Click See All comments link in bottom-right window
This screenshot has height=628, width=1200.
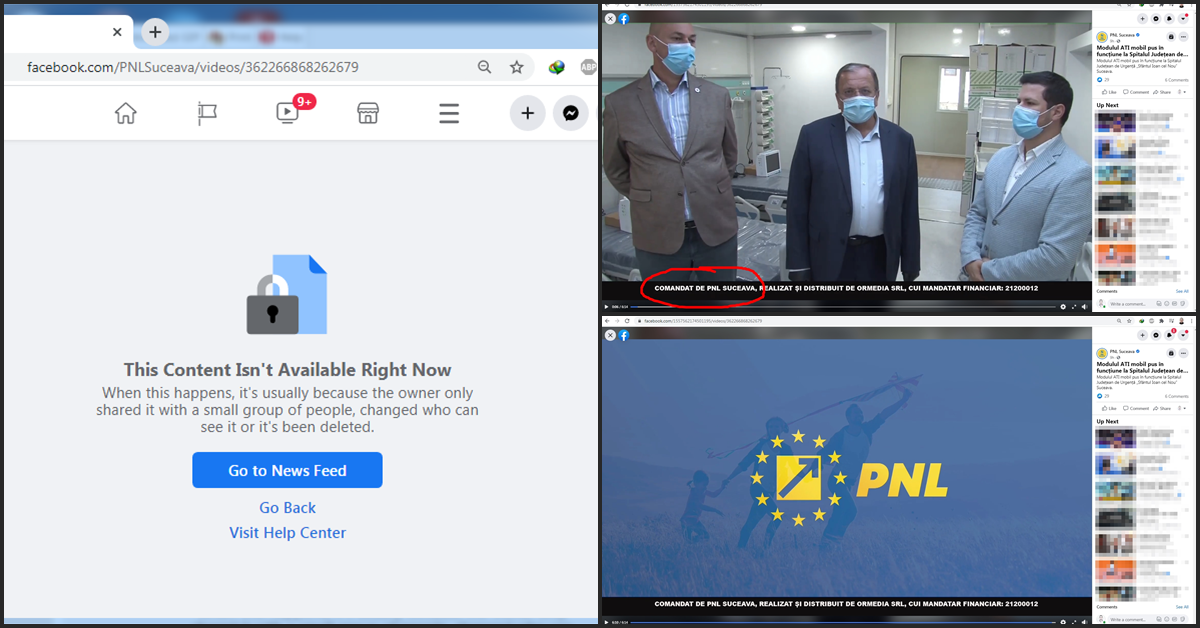point(1183,606)
